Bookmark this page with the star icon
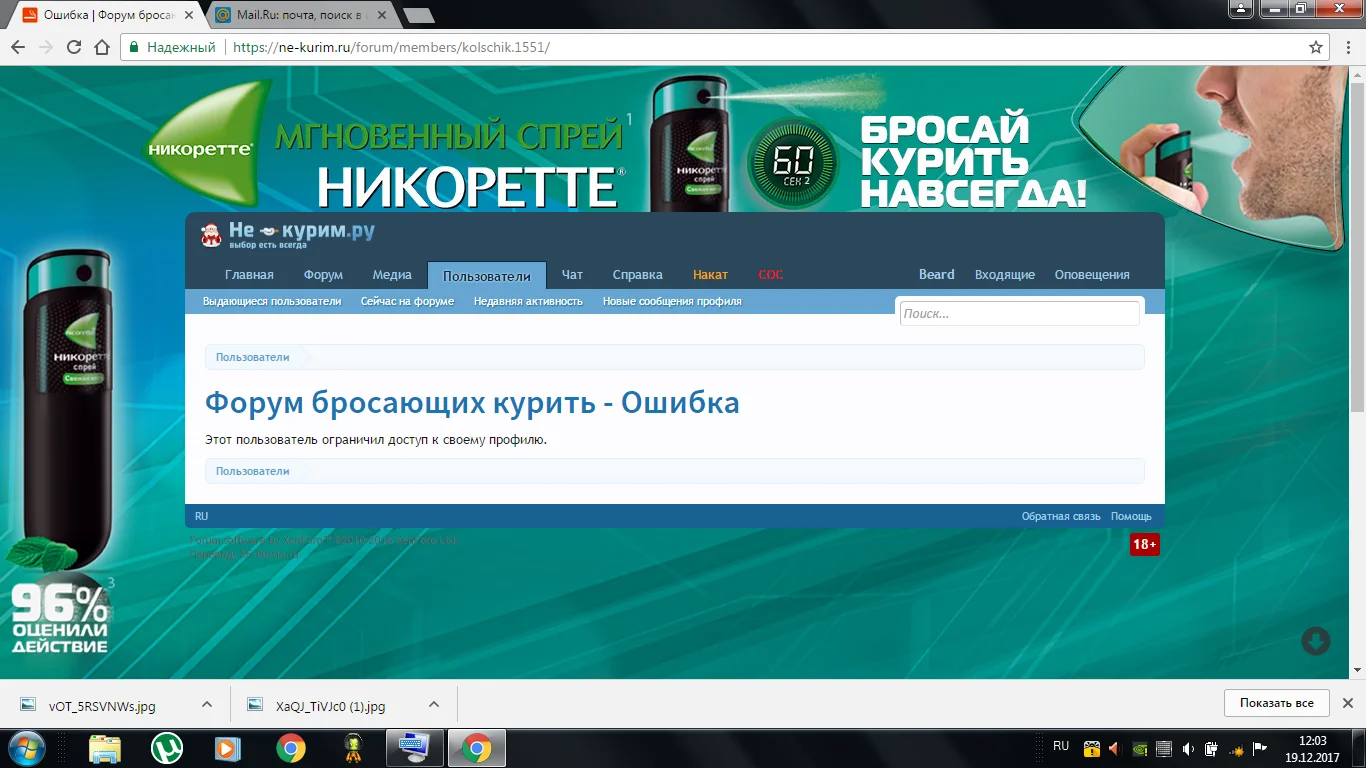This screenshot has height=768, width=1366. (1316, 47)
